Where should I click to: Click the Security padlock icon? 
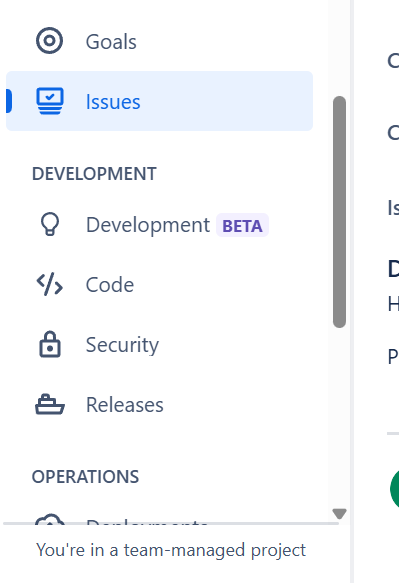tap(50, 344)
